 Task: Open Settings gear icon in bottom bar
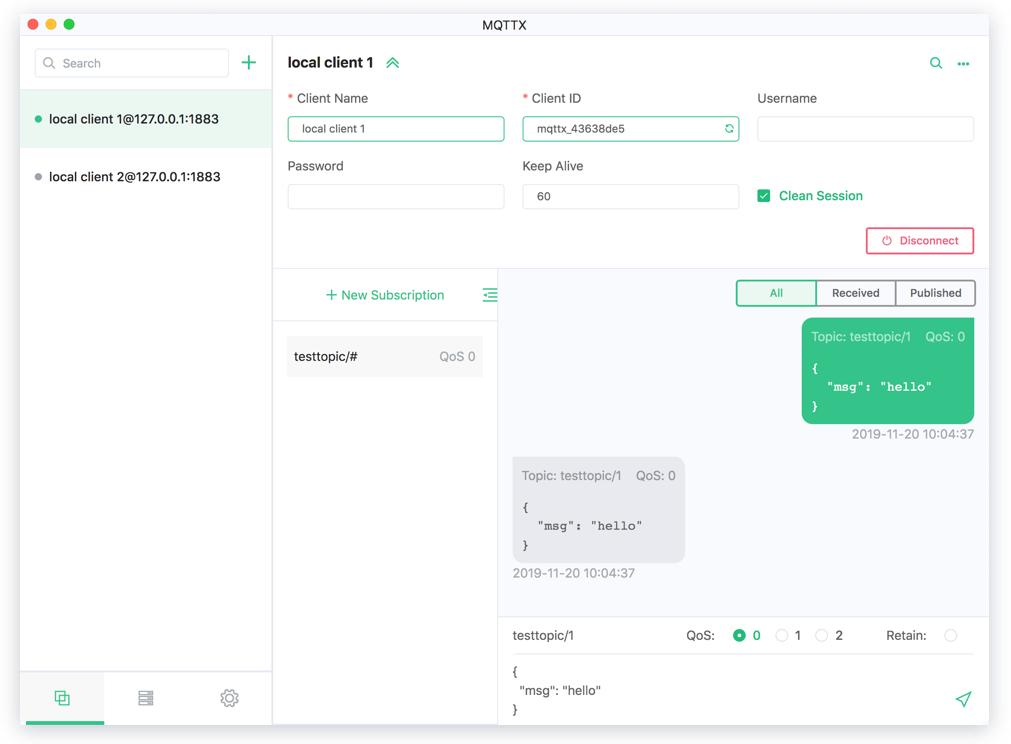229,698
